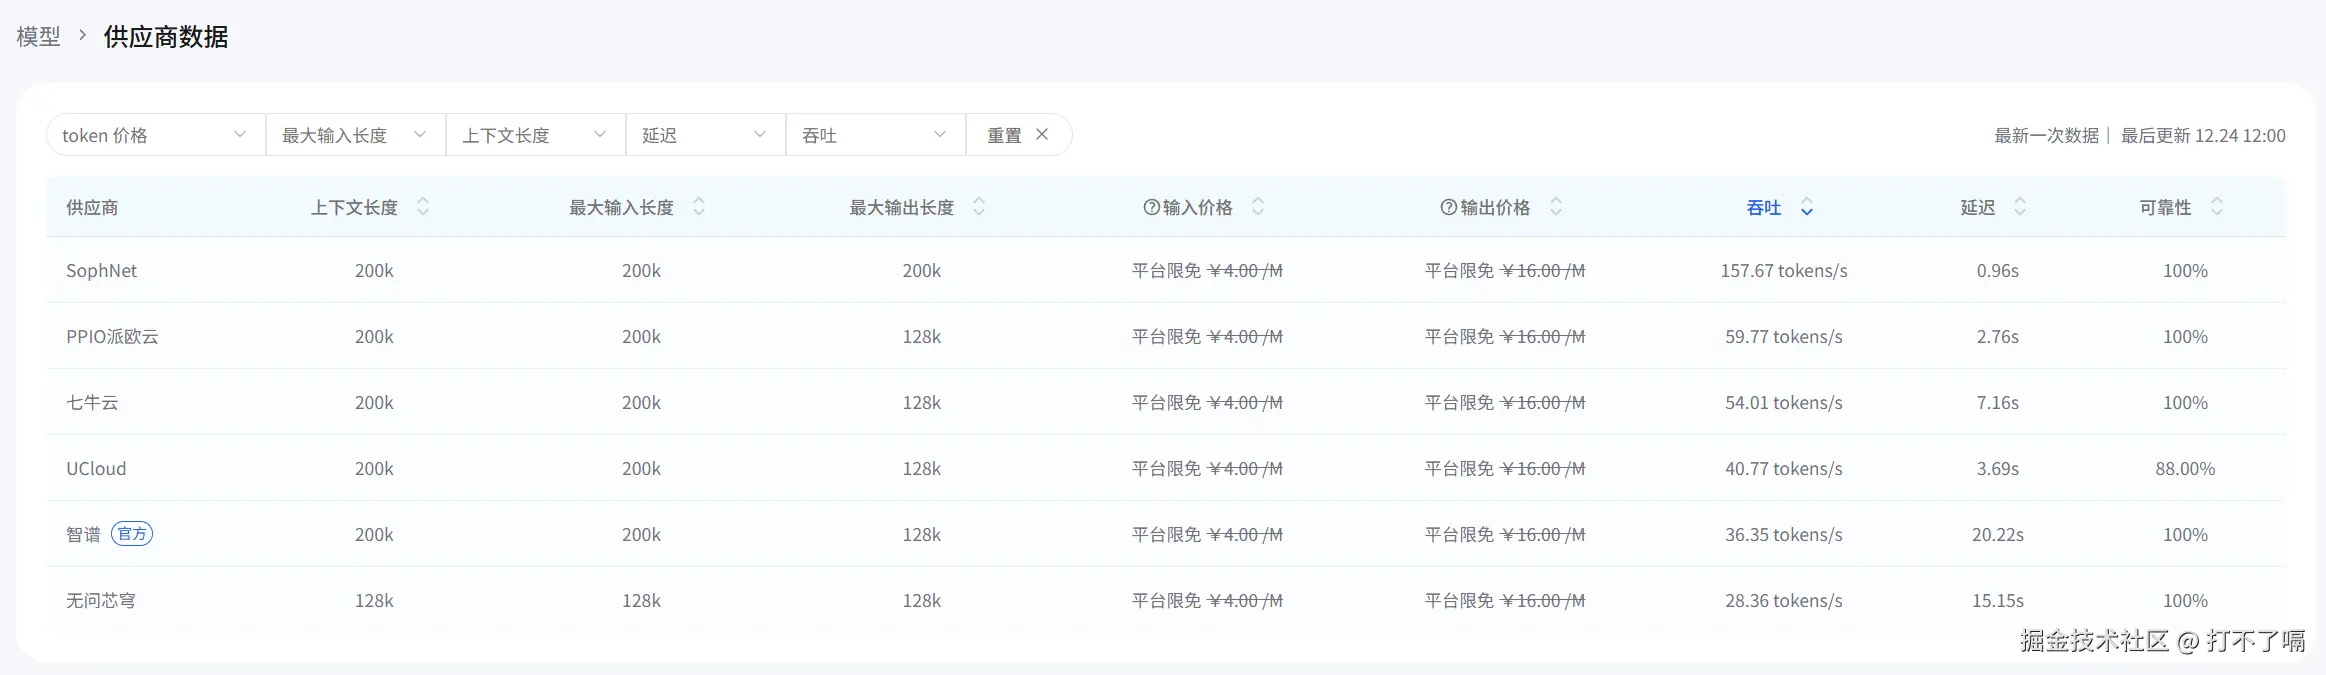Click the 可靠性 column sort arrows
Image resolution: width=2326 pixels, height=675 pixels.
[2217, 207]
